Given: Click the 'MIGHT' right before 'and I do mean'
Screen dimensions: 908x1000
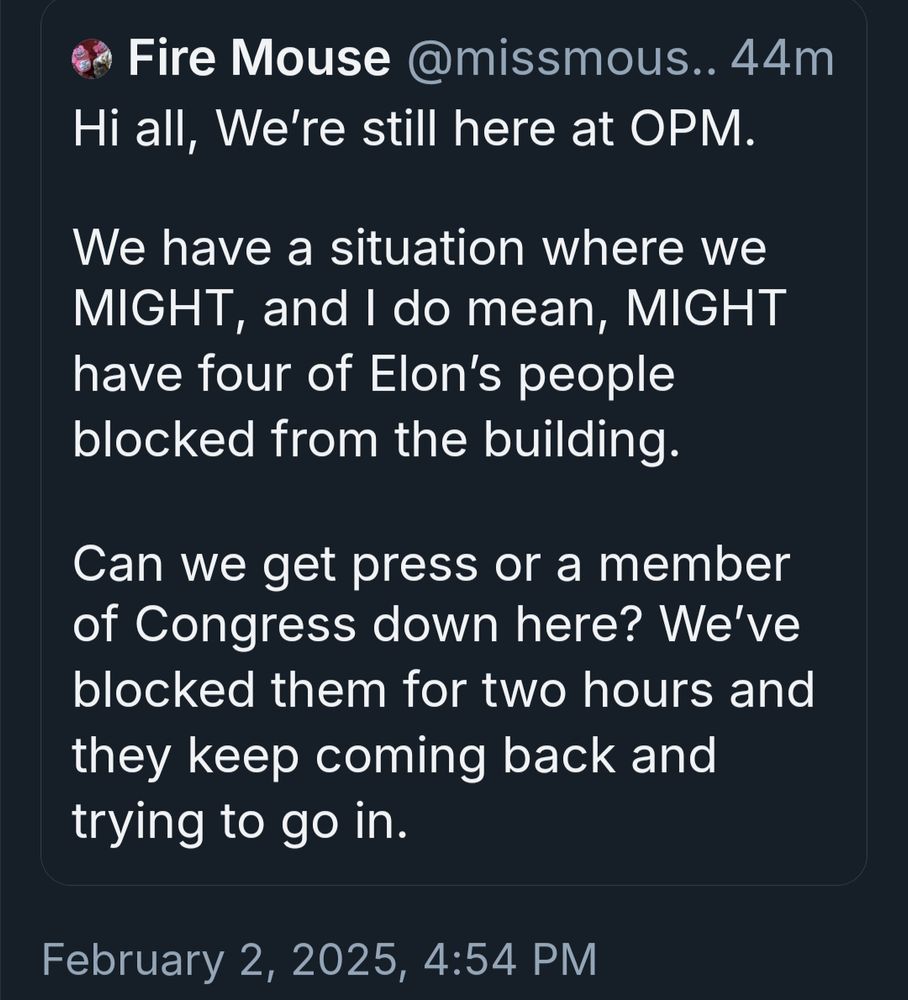Looking at the screenshot, I should pos(152,308).
